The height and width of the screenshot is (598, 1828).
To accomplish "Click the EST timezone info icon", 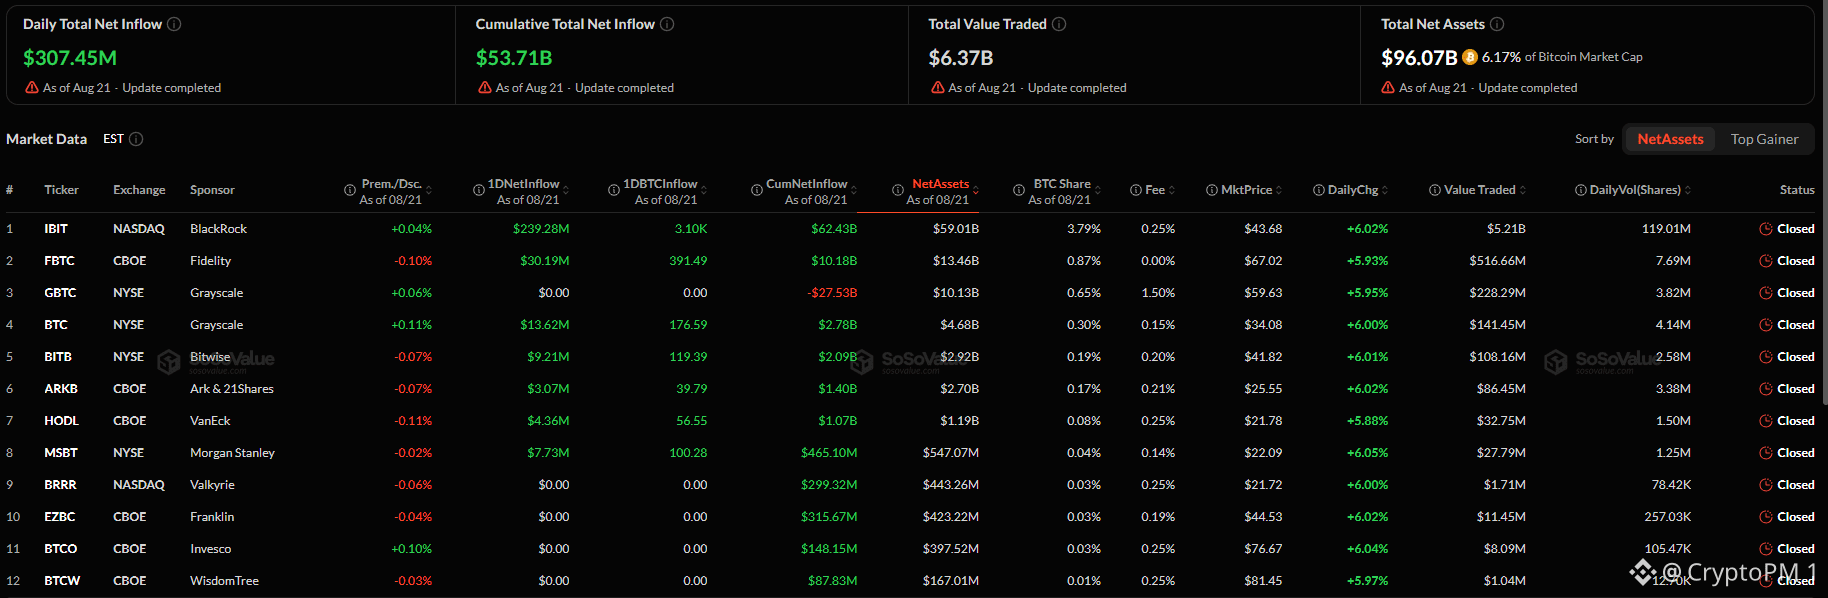I will coord(136,139).
